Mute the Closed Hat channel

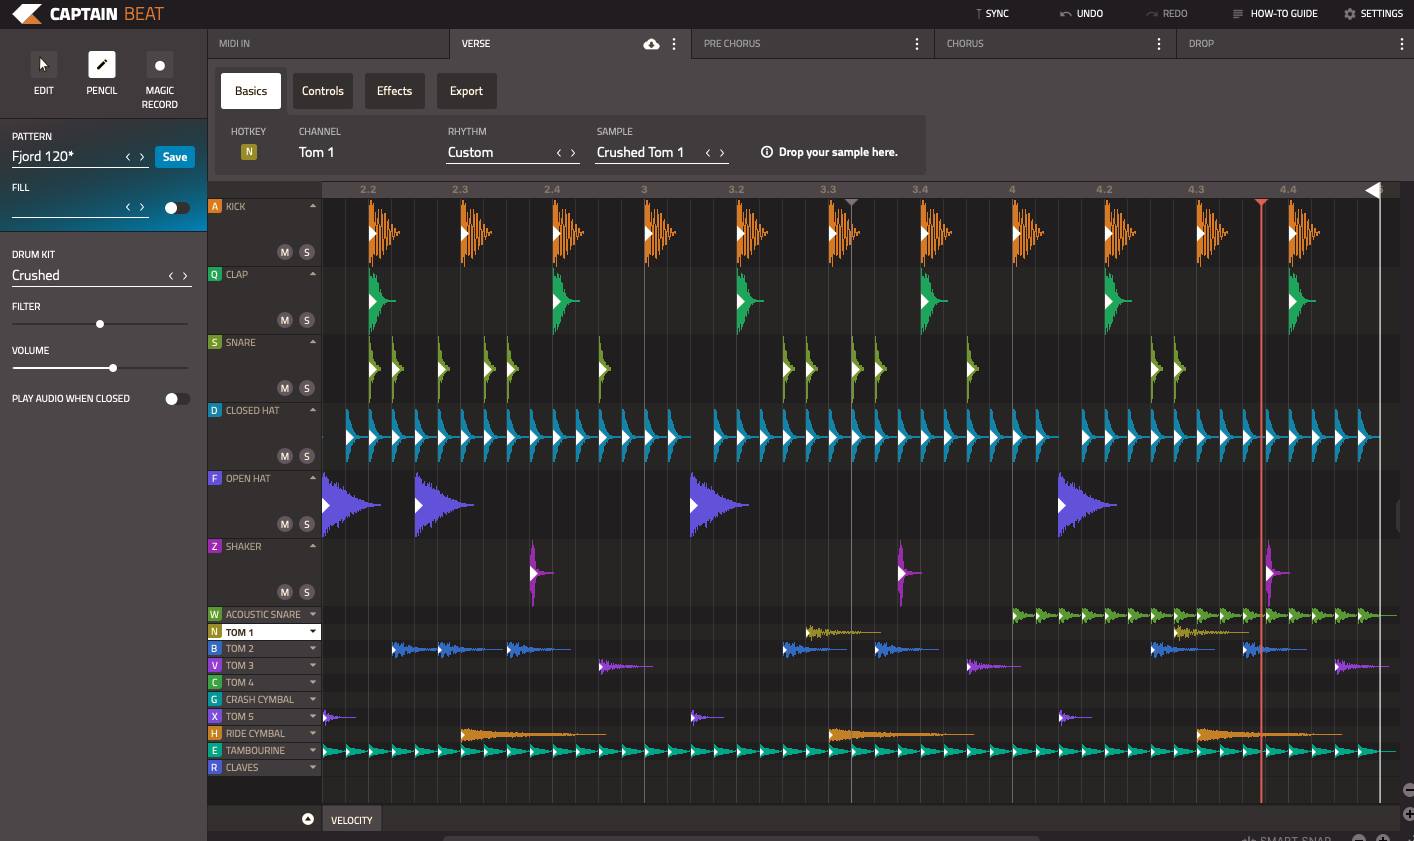point(285,456)
